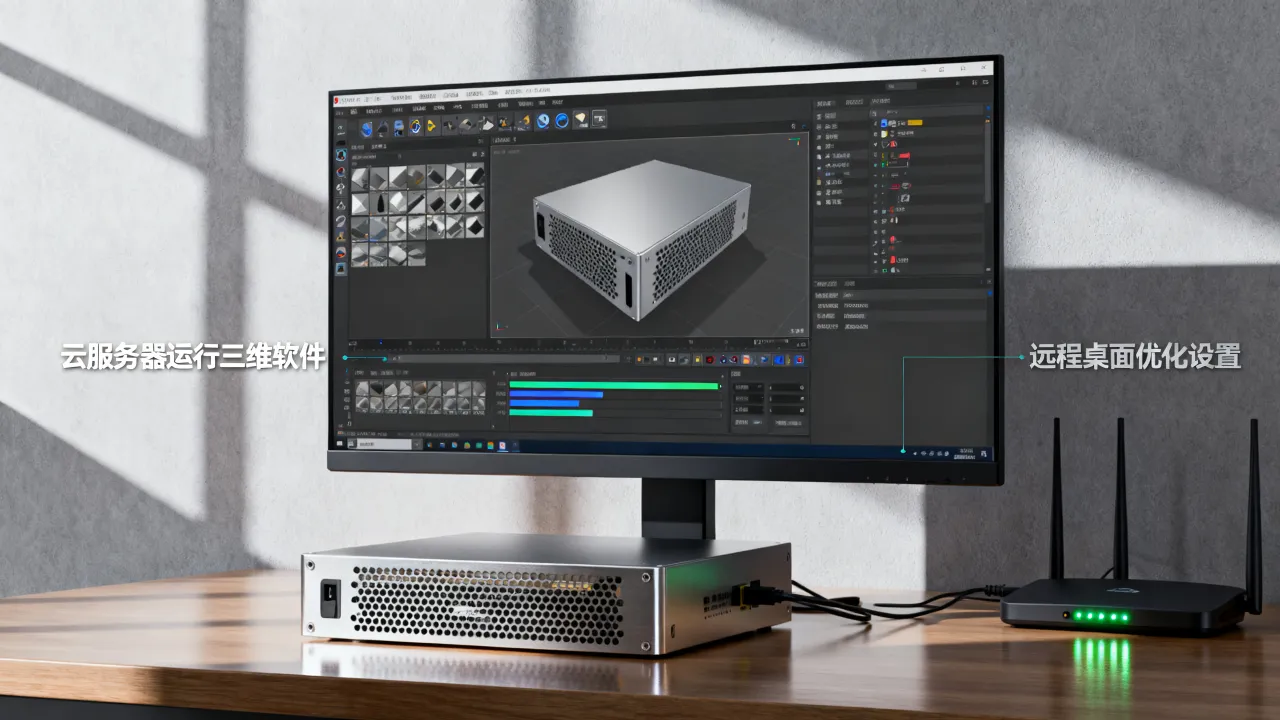The height and width of the screenshot is (720, 1280).
Task: Click the shorter green progress bar
Action: point(551,412)
